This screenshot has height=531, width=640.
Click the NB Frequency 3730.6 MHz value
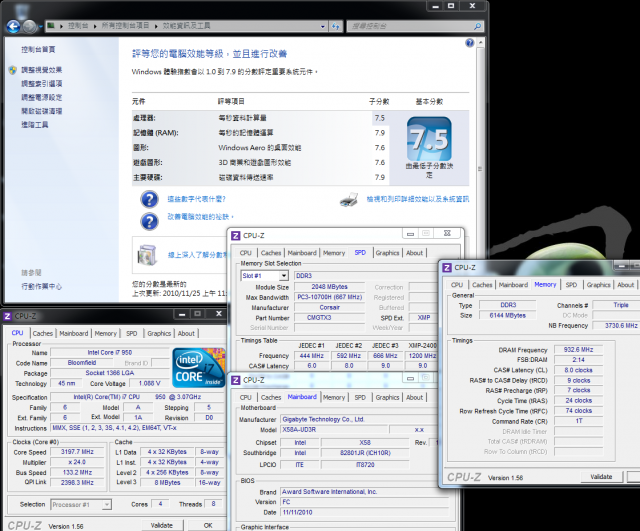[x=616, y=326]
